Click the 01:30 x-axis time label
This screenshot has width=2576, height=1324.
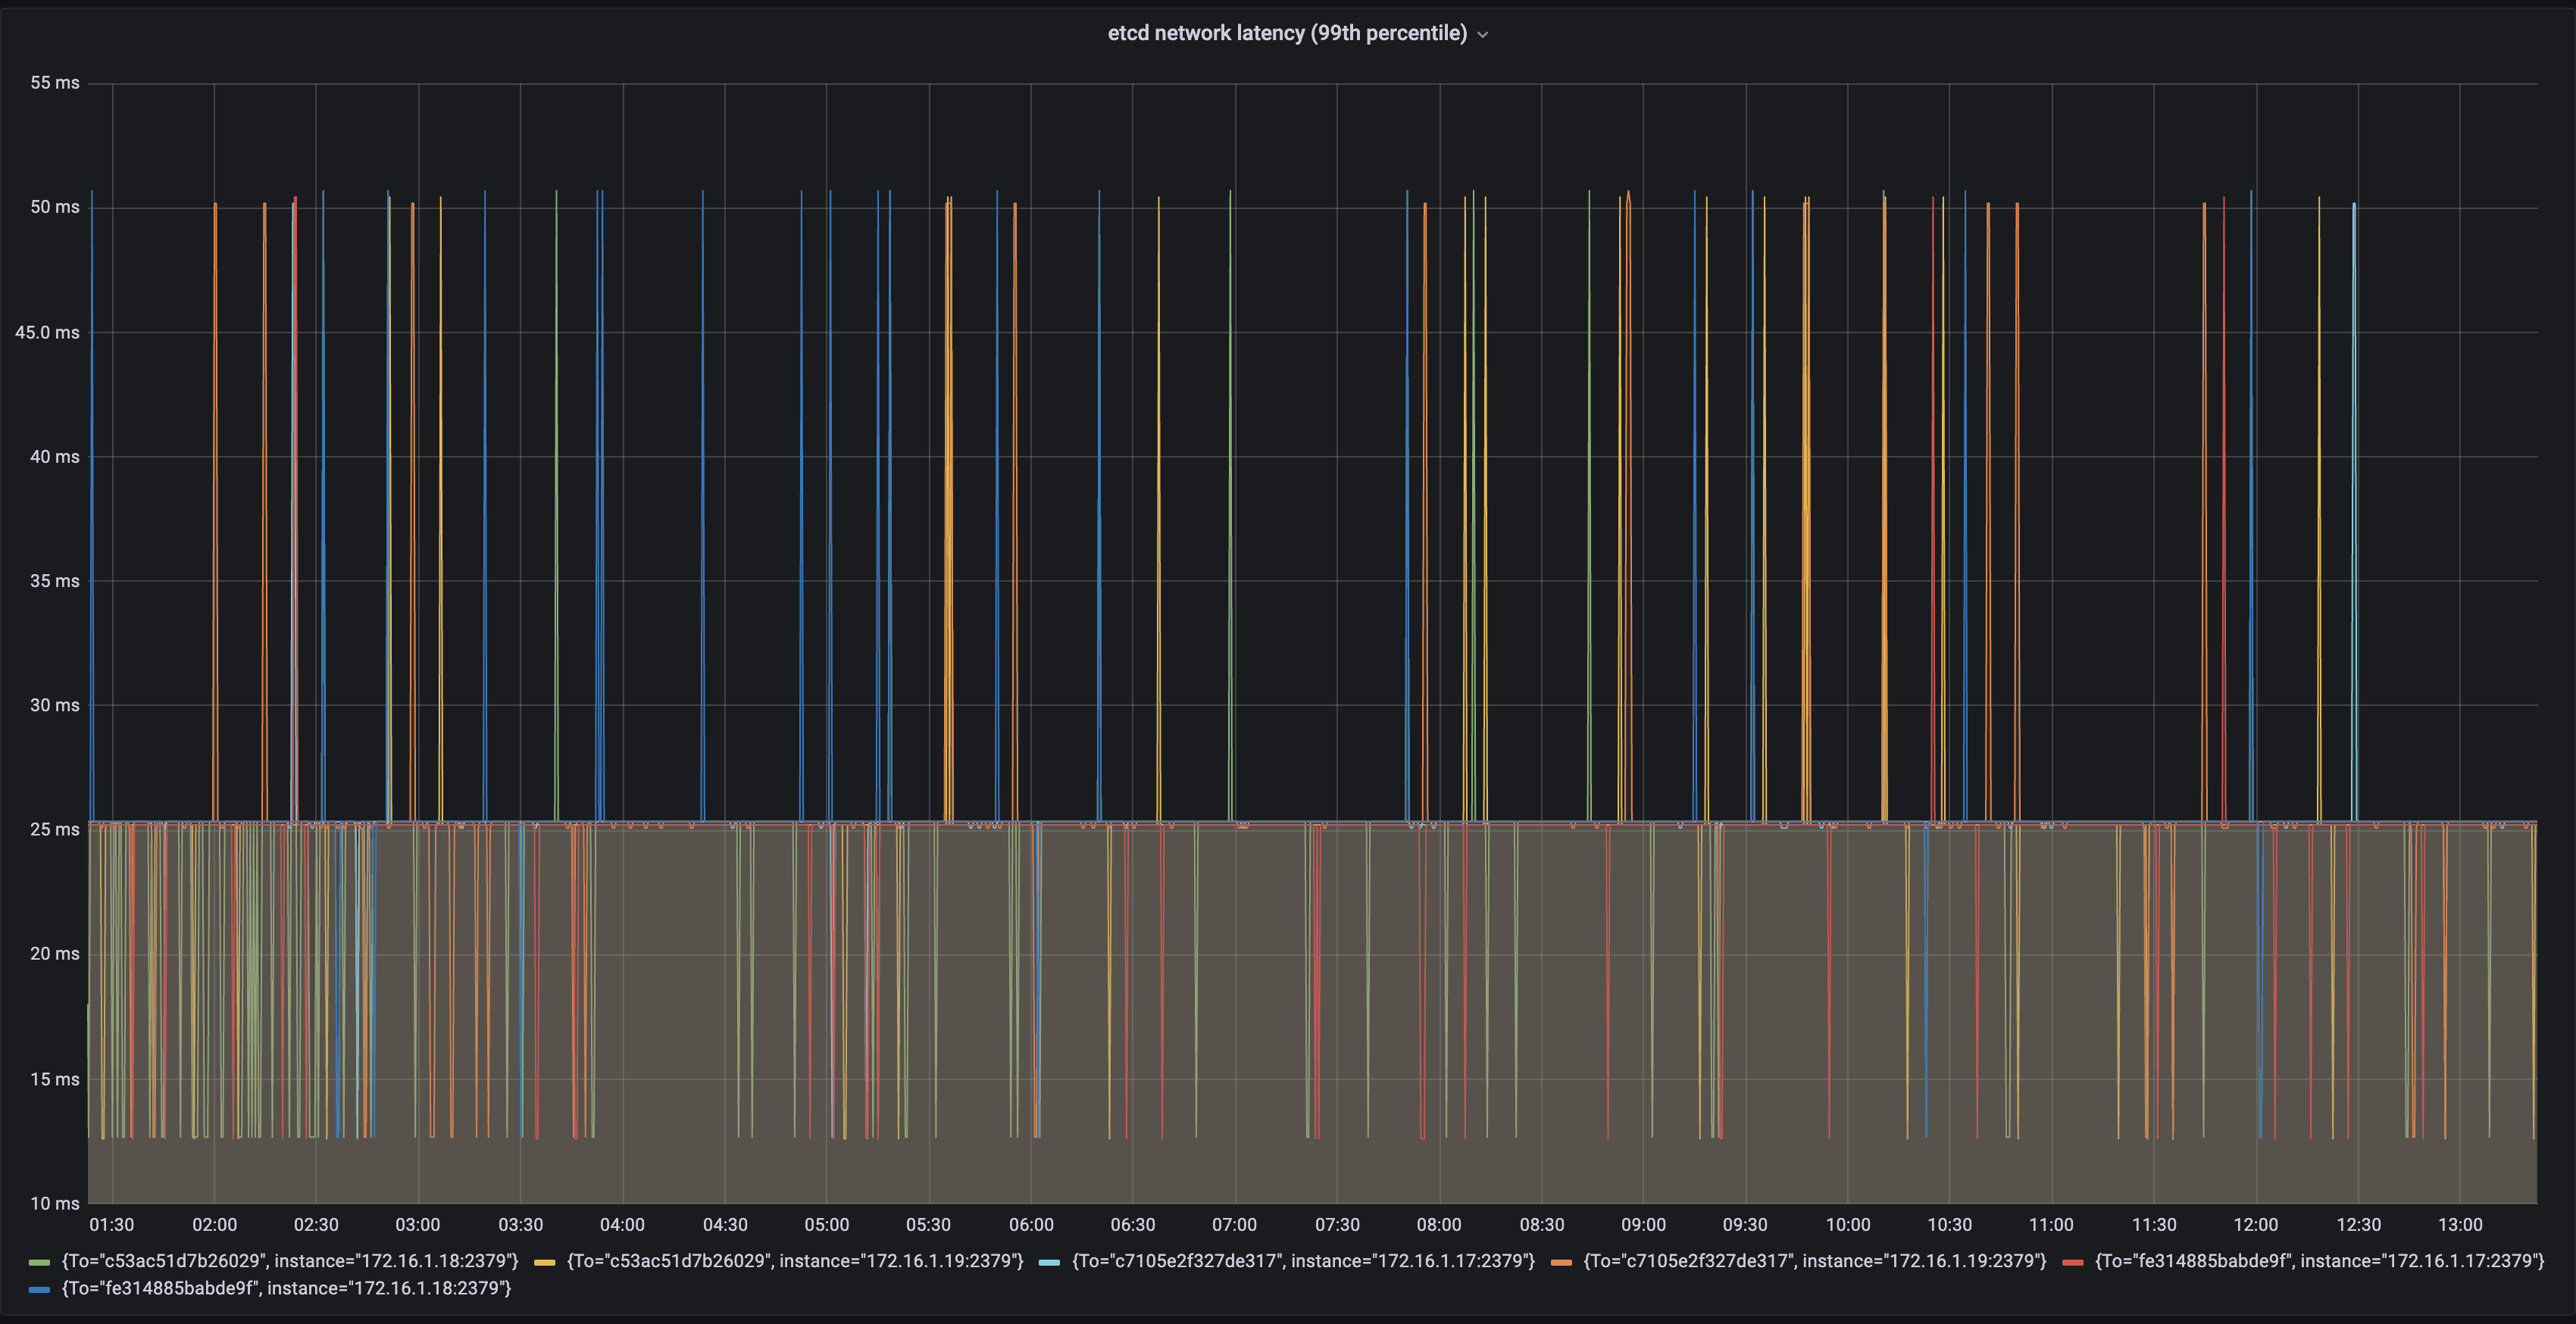point(112,1224)
